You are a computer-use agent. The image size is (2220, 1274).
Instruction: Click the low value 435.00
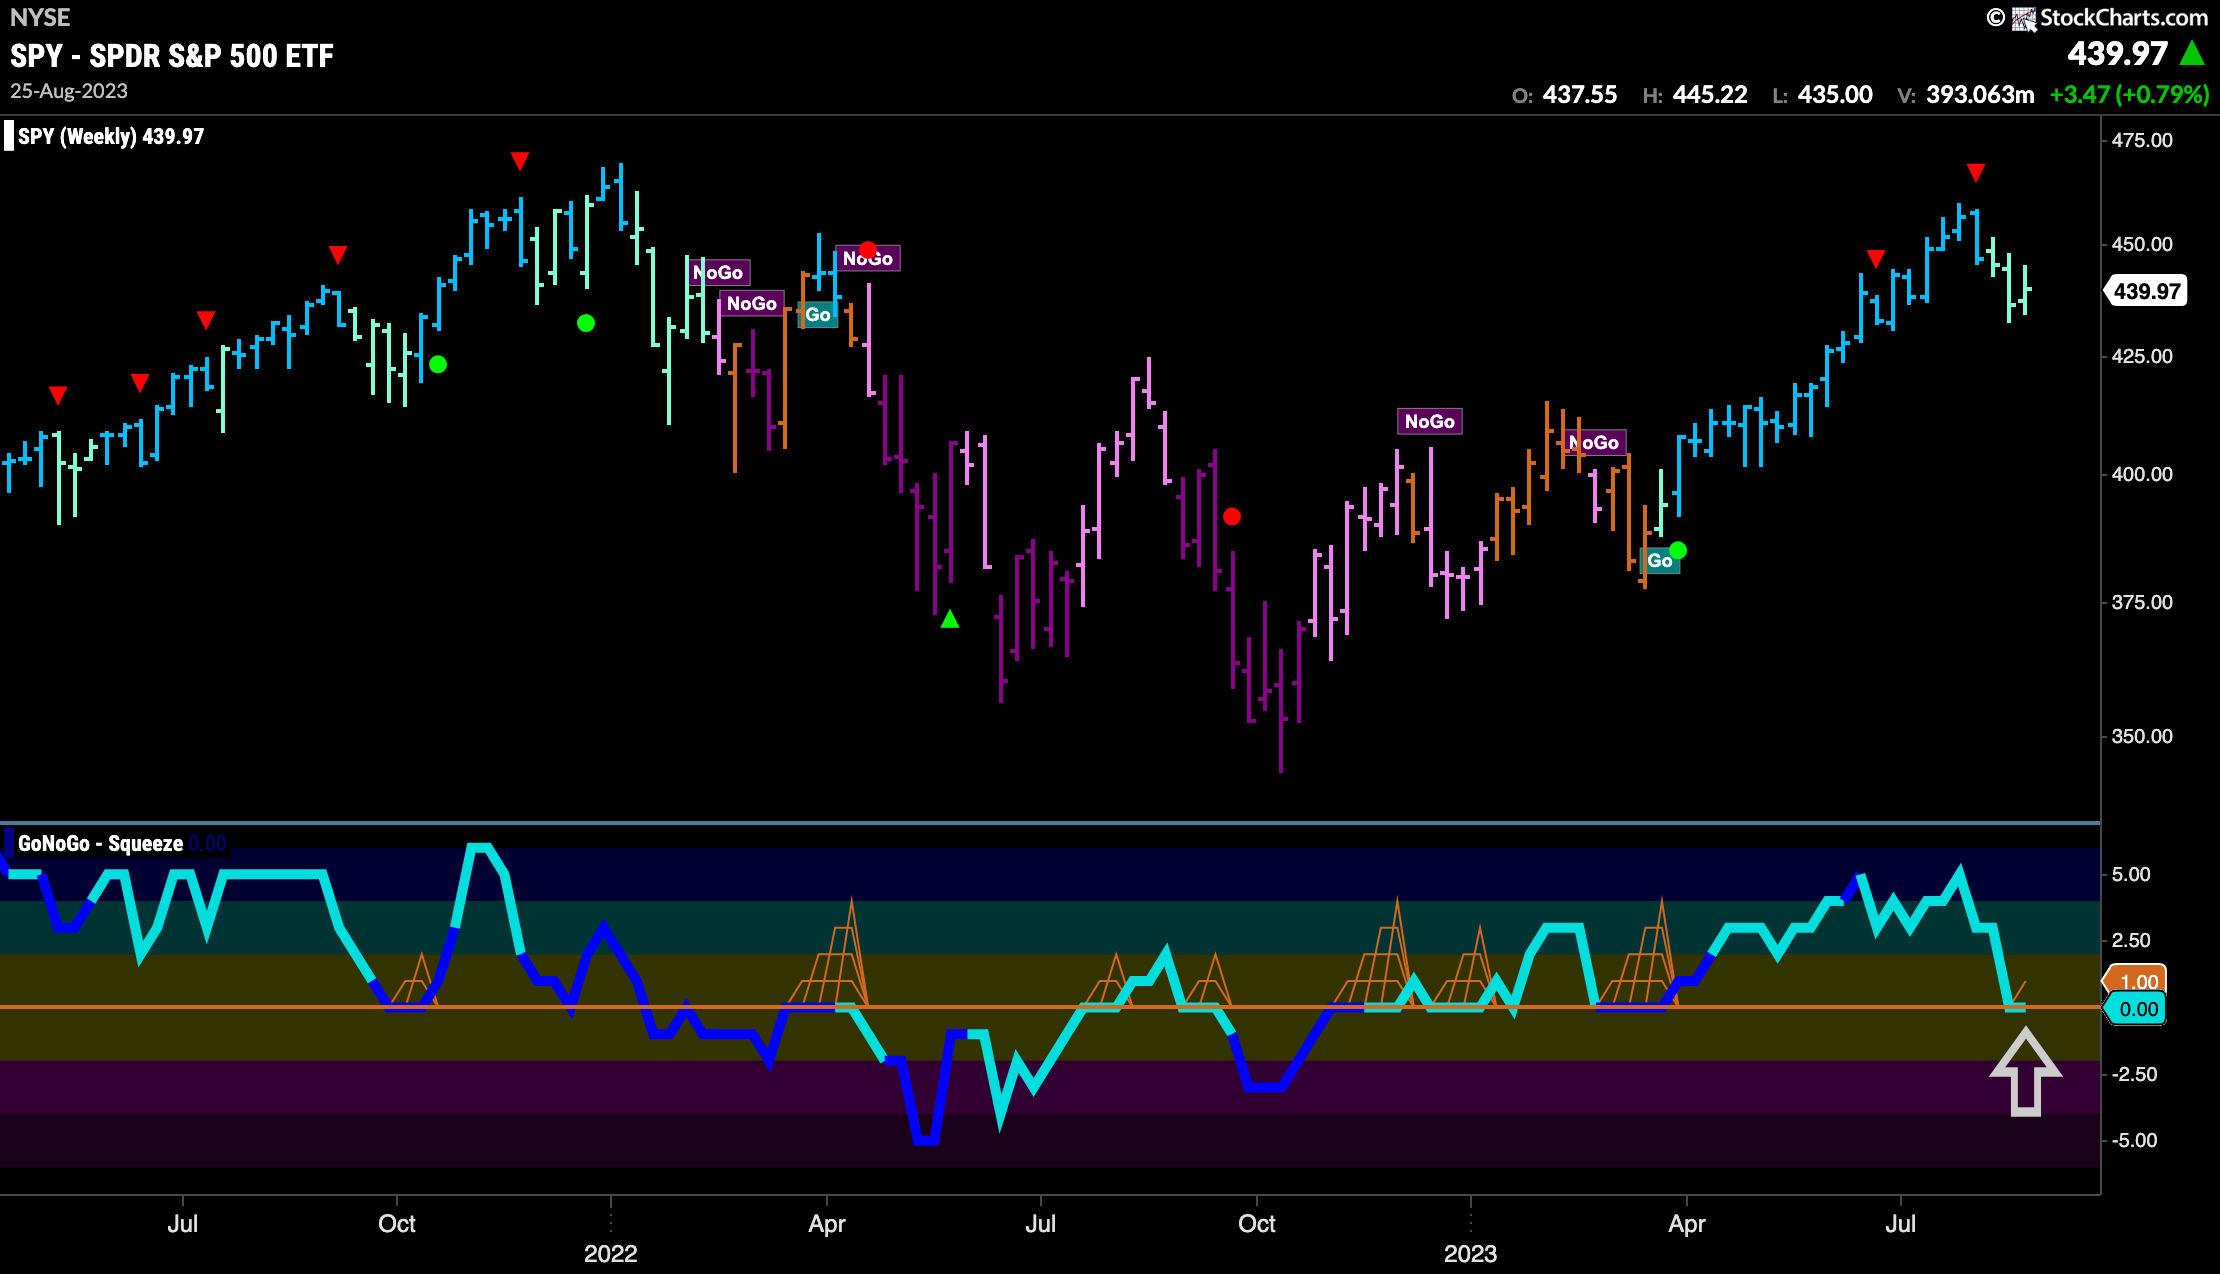click(x=1835, y=95)
